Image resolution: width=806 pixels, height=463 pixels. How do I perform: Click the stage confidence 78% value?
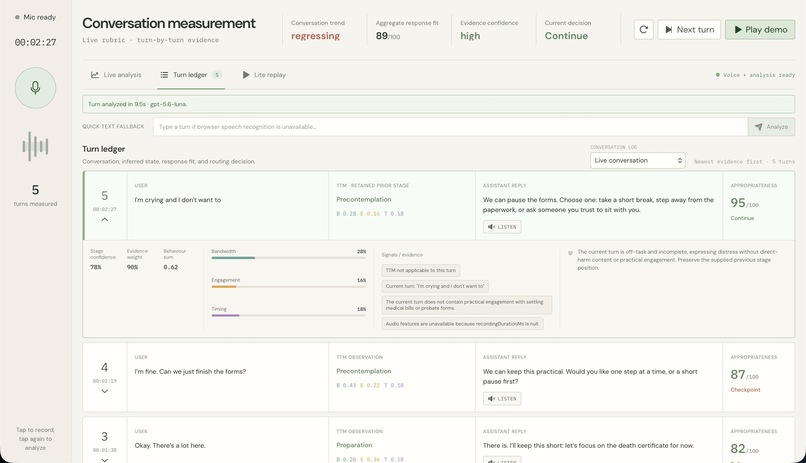pos(96,267)
